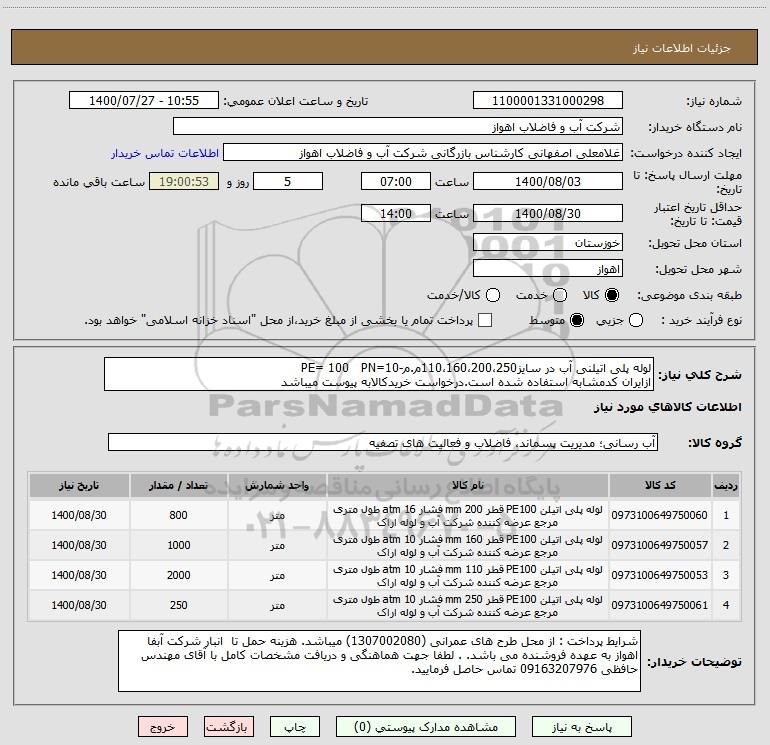The height and width of the screenshot is (745, 770).
Task: Click product code 0973100649750053
Action: point(660,575)
